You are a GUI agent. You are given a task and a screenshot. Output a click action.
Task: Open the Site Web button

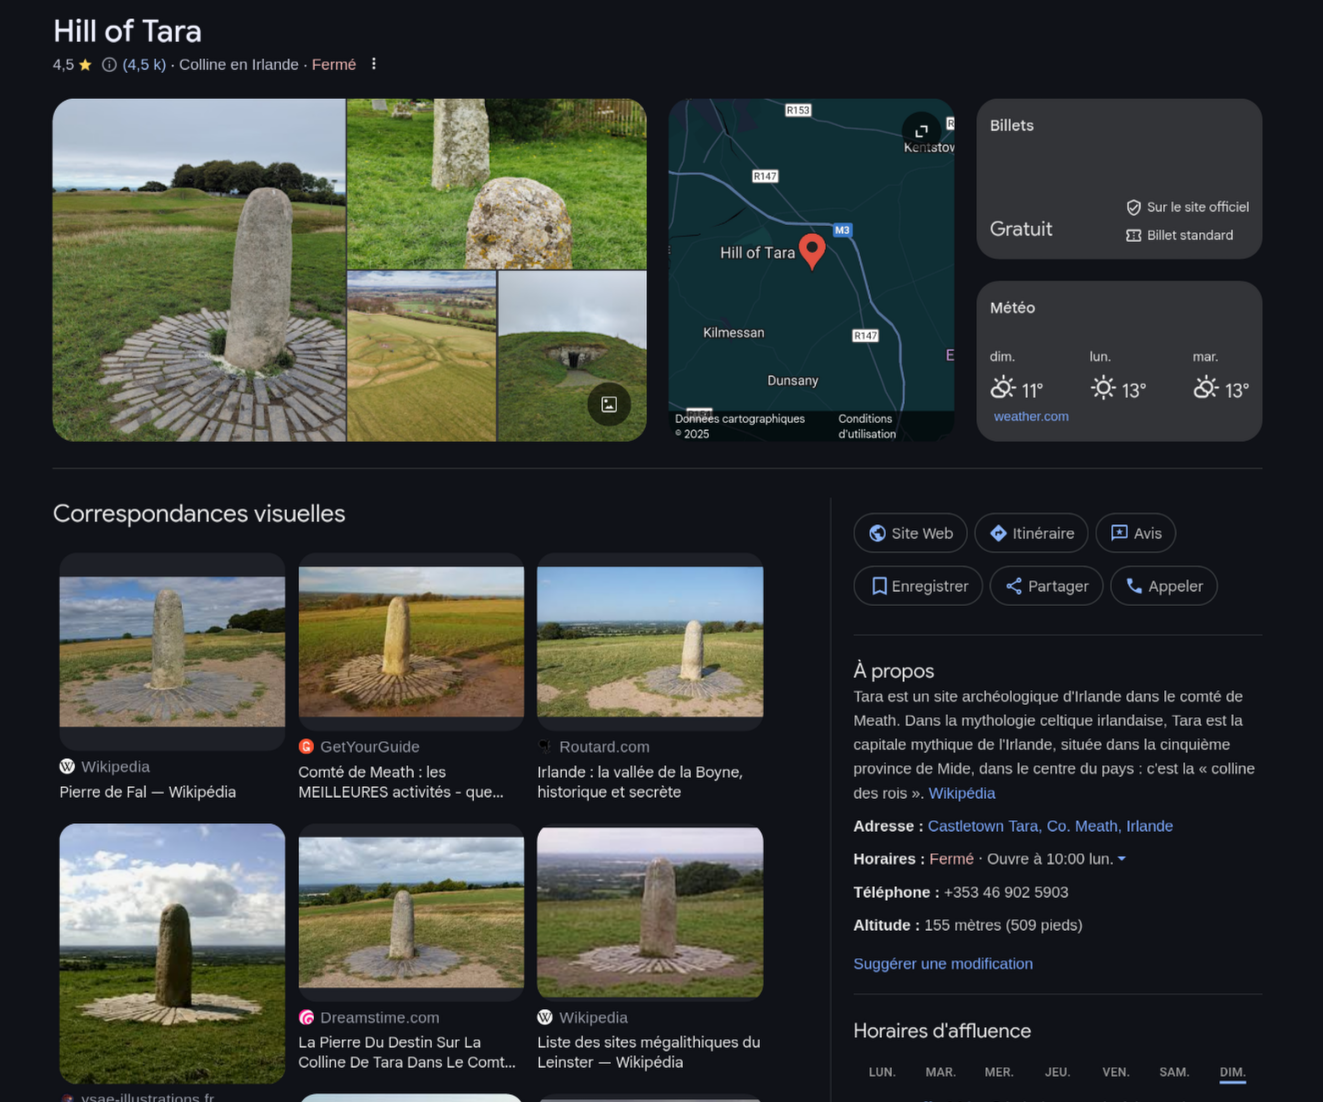(x=910, y=533)
